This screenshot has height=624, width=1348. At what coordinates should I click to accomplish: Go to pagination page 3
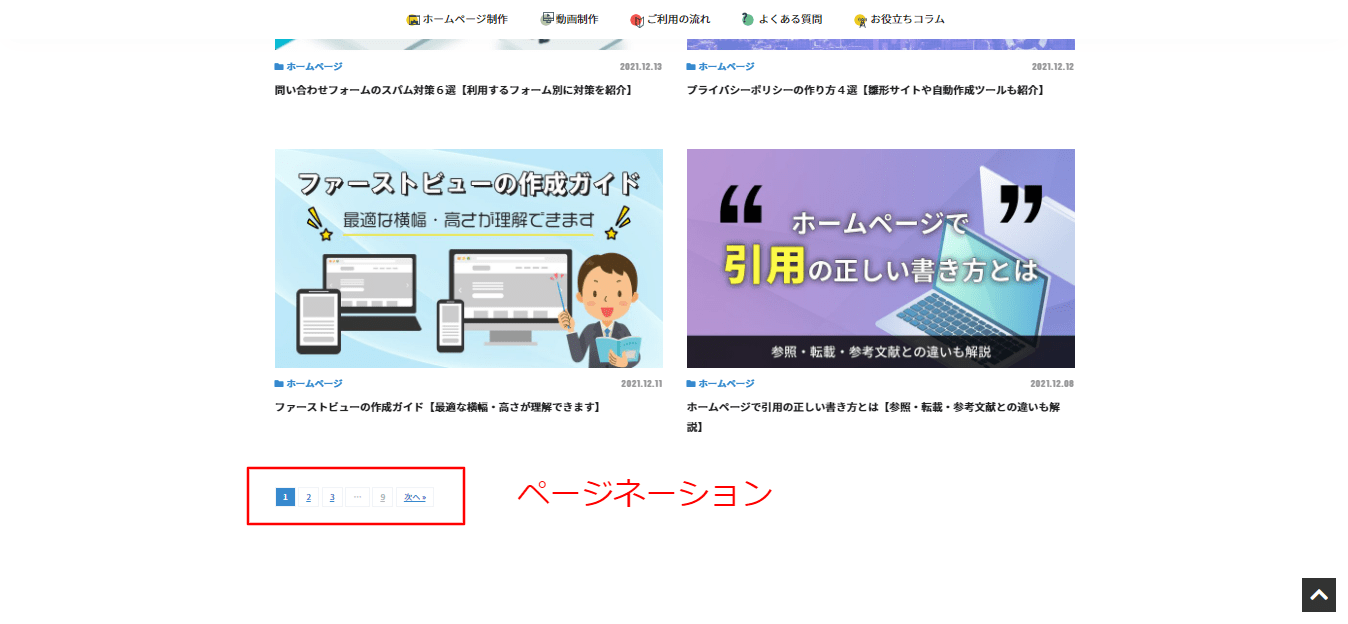tap(332, 497)
